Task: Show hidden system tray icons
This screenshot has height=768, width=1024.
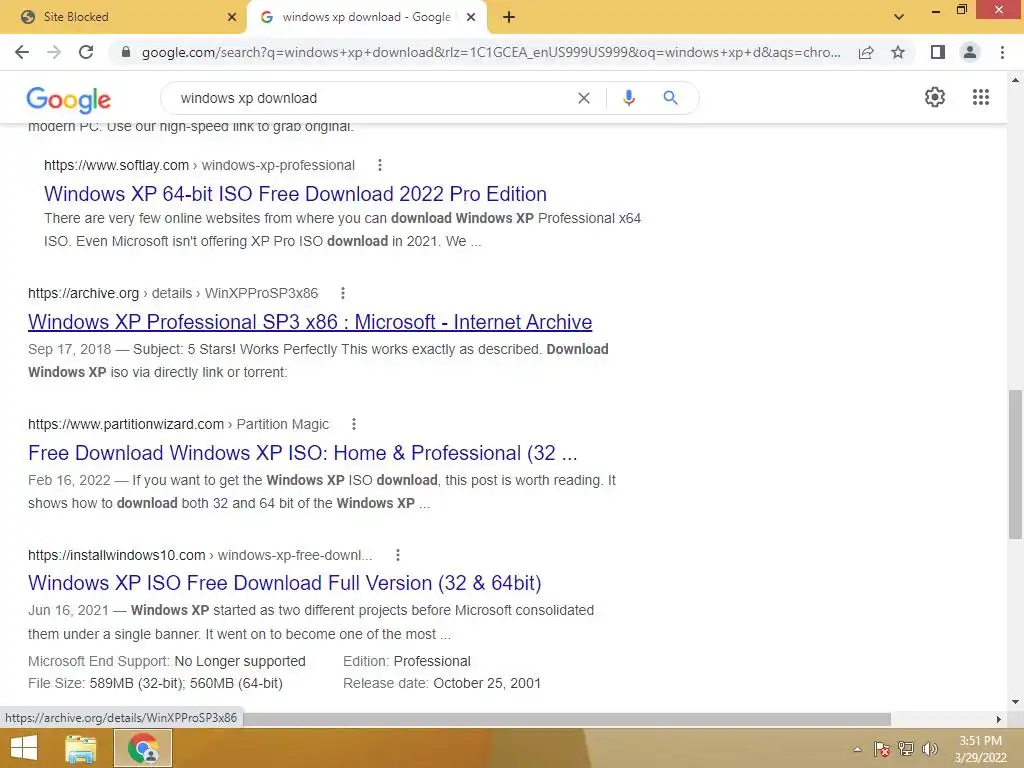Action: [857, 749]
